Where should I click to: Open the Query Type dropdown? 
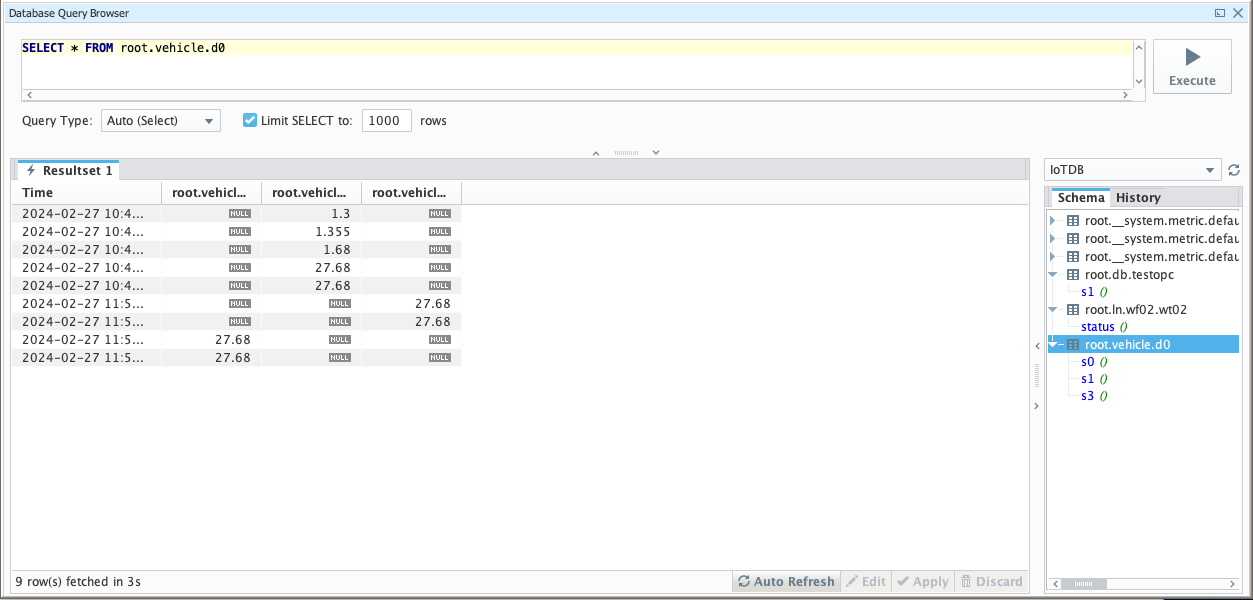(x=160, y=121)
